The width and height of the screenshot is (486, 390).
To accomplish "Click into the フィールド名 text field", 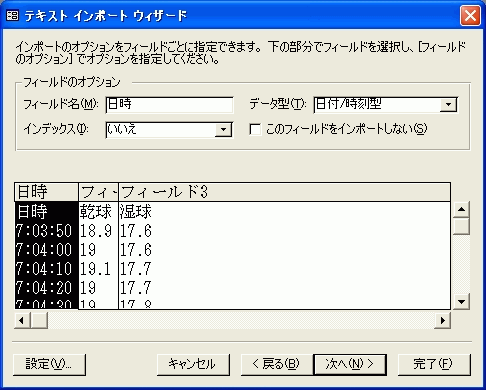I will point(170,105).
